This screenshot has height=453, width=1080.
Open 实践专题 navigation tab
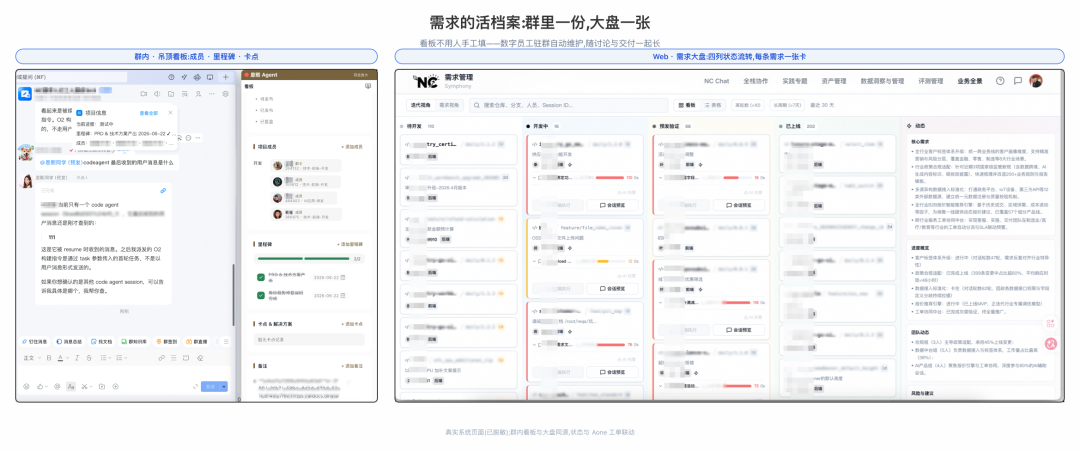click(794, 81)
